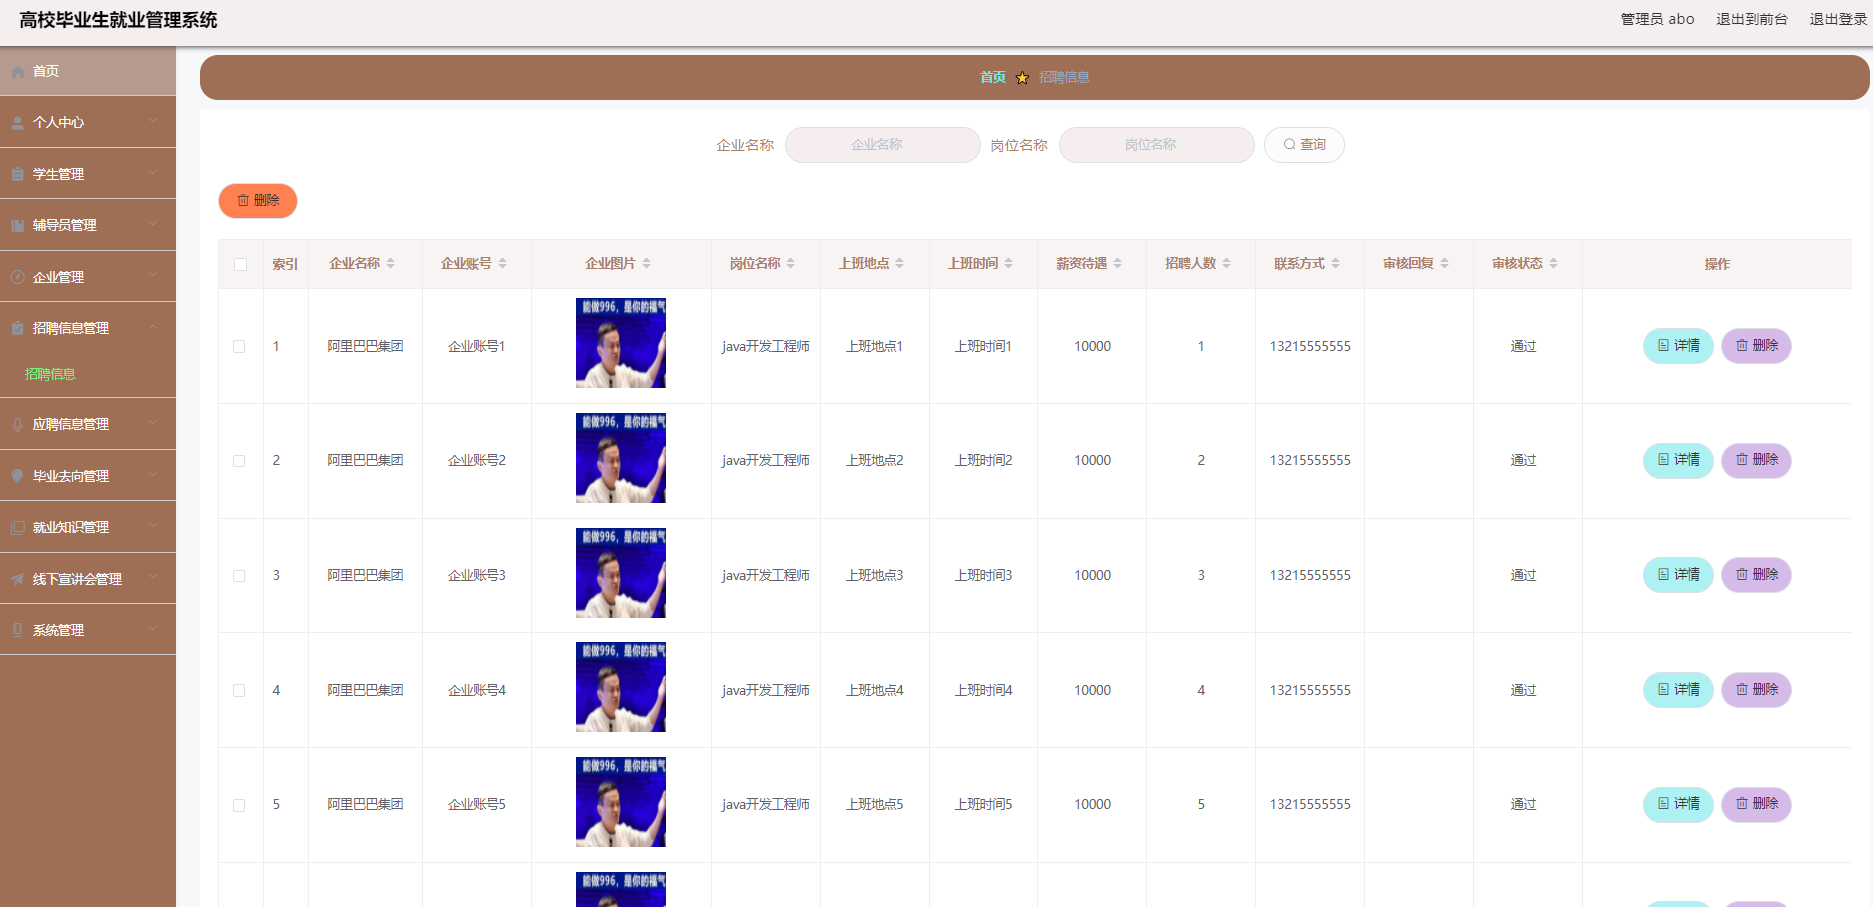Expand 辅导员管理 submenu arrow
Viewport: 1873px width, 907px height.
pyautogui.click(x=153, y=224)
